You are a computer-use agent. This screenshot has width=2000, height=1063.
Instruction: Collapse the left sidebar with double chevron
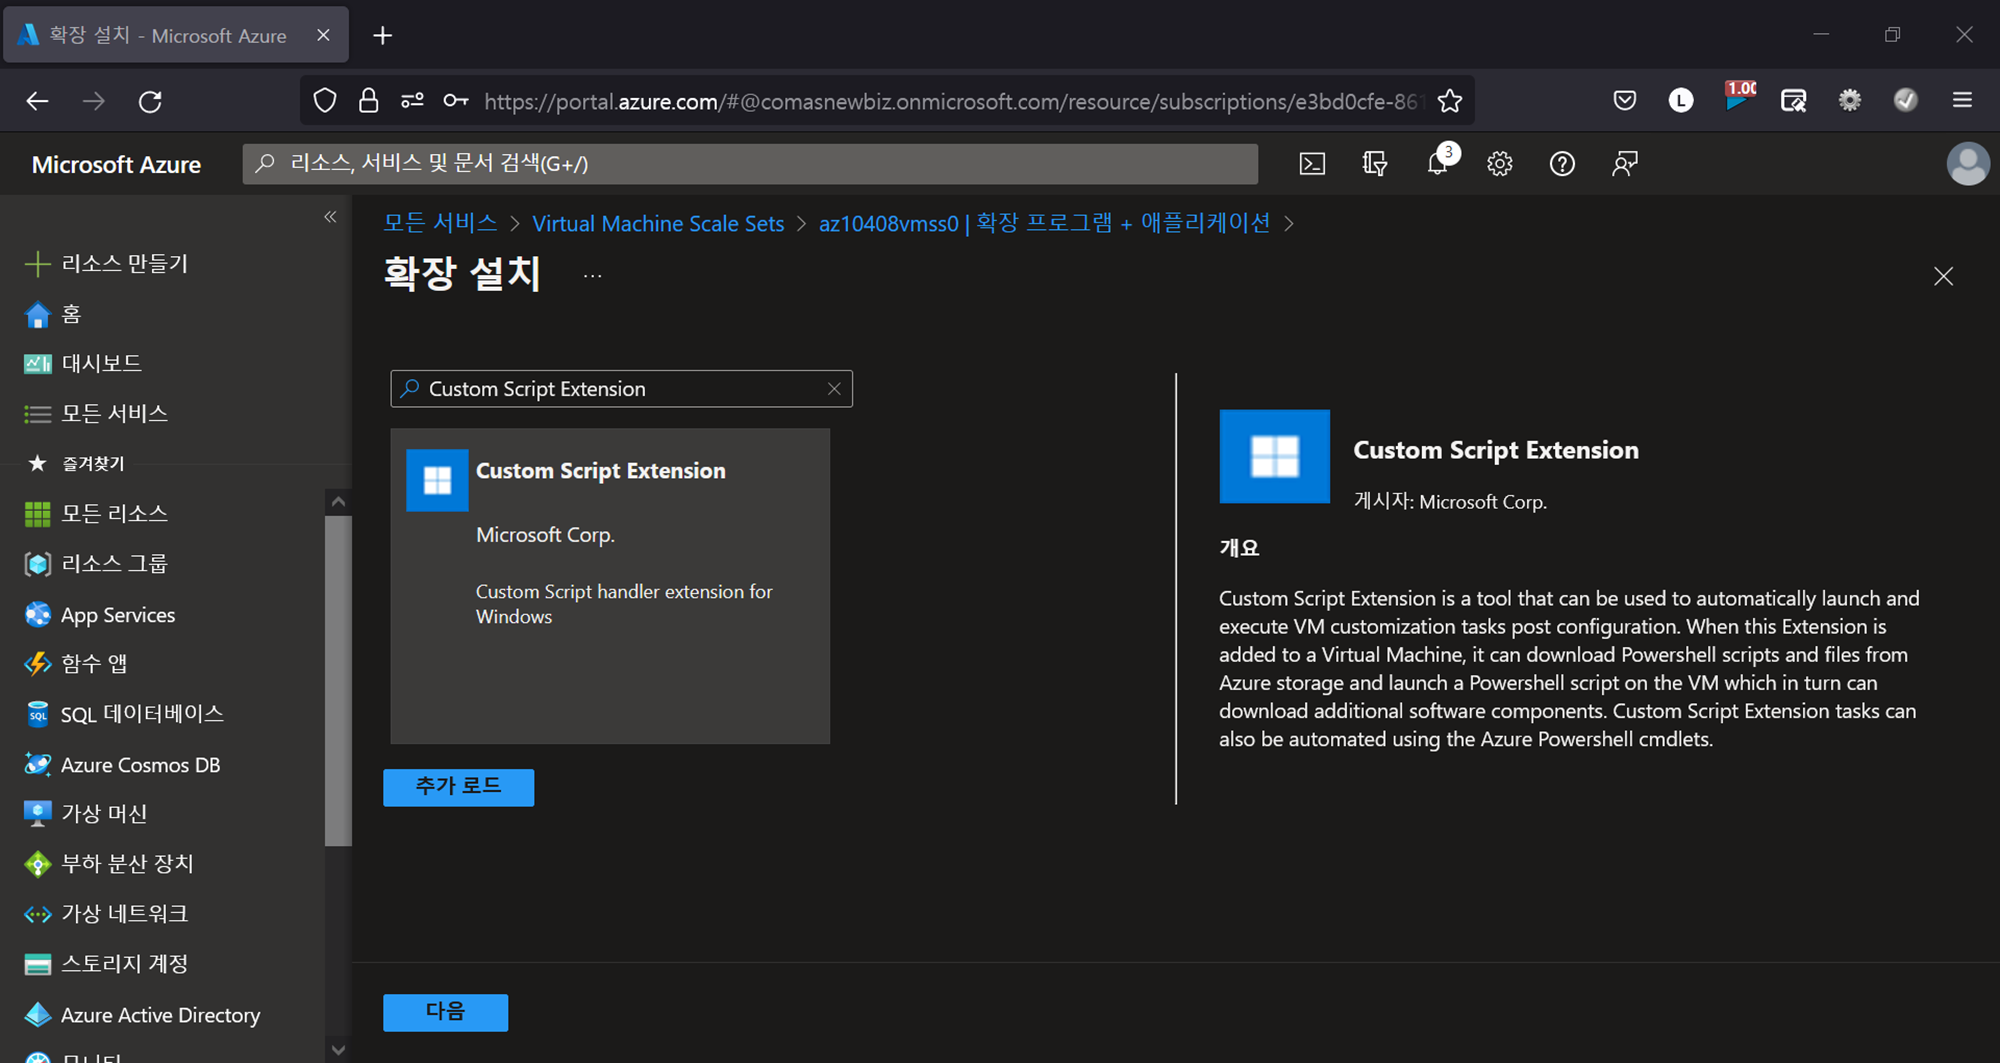coord(330,217)
